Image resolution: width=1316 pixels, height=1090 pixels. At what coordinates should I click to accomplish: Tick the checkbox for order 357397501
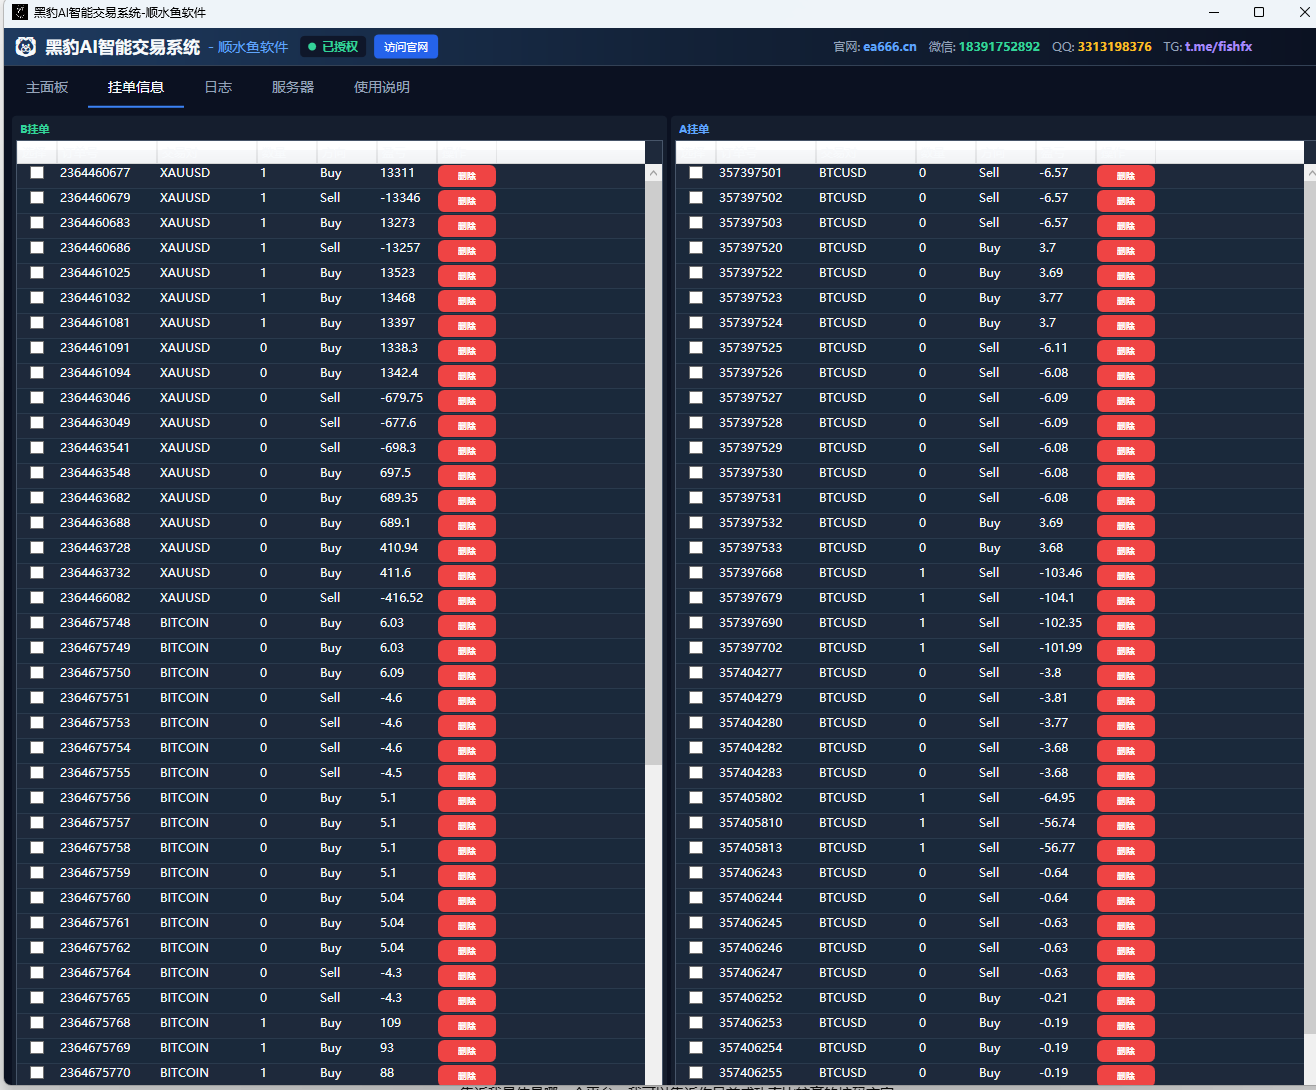tap(696, 173)
